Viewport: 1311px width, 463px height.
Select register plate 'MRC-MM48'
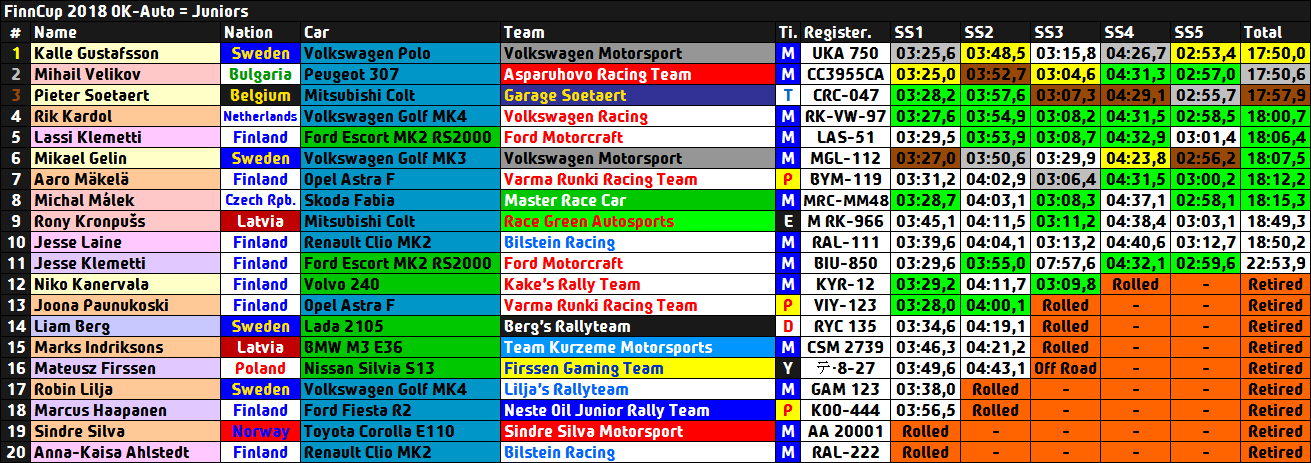coord(845,200)
